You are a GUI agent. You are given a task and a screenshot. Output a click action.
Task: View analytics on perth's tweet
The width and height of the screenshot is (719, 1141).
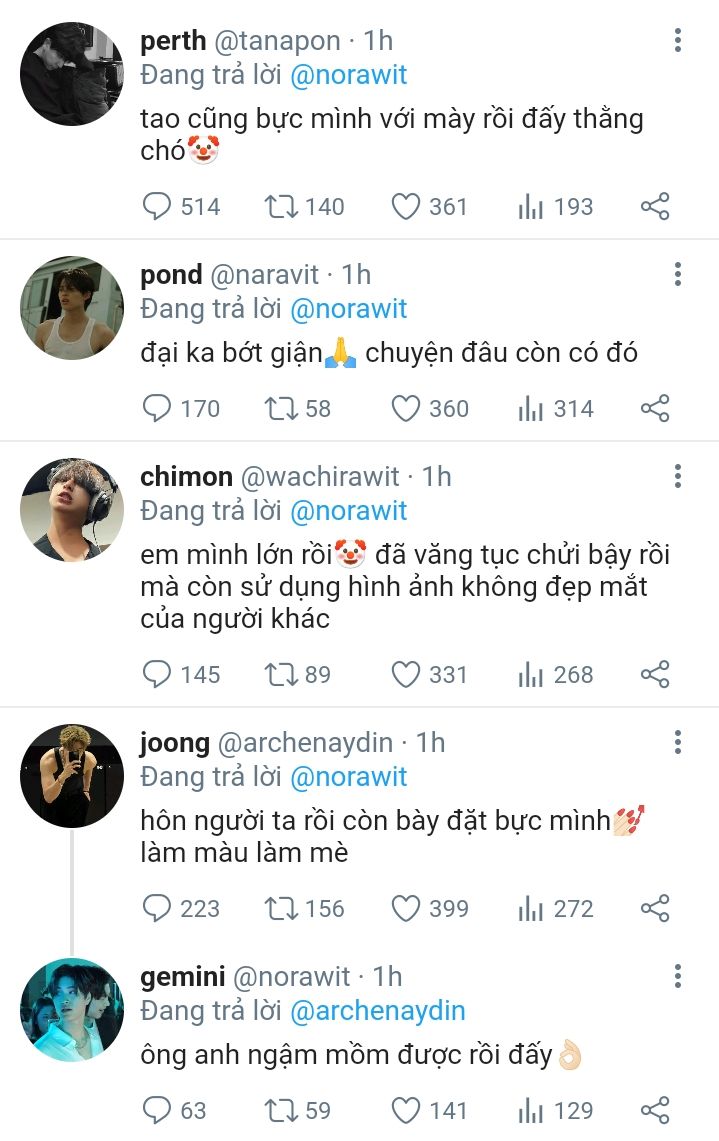coord(531,207)
